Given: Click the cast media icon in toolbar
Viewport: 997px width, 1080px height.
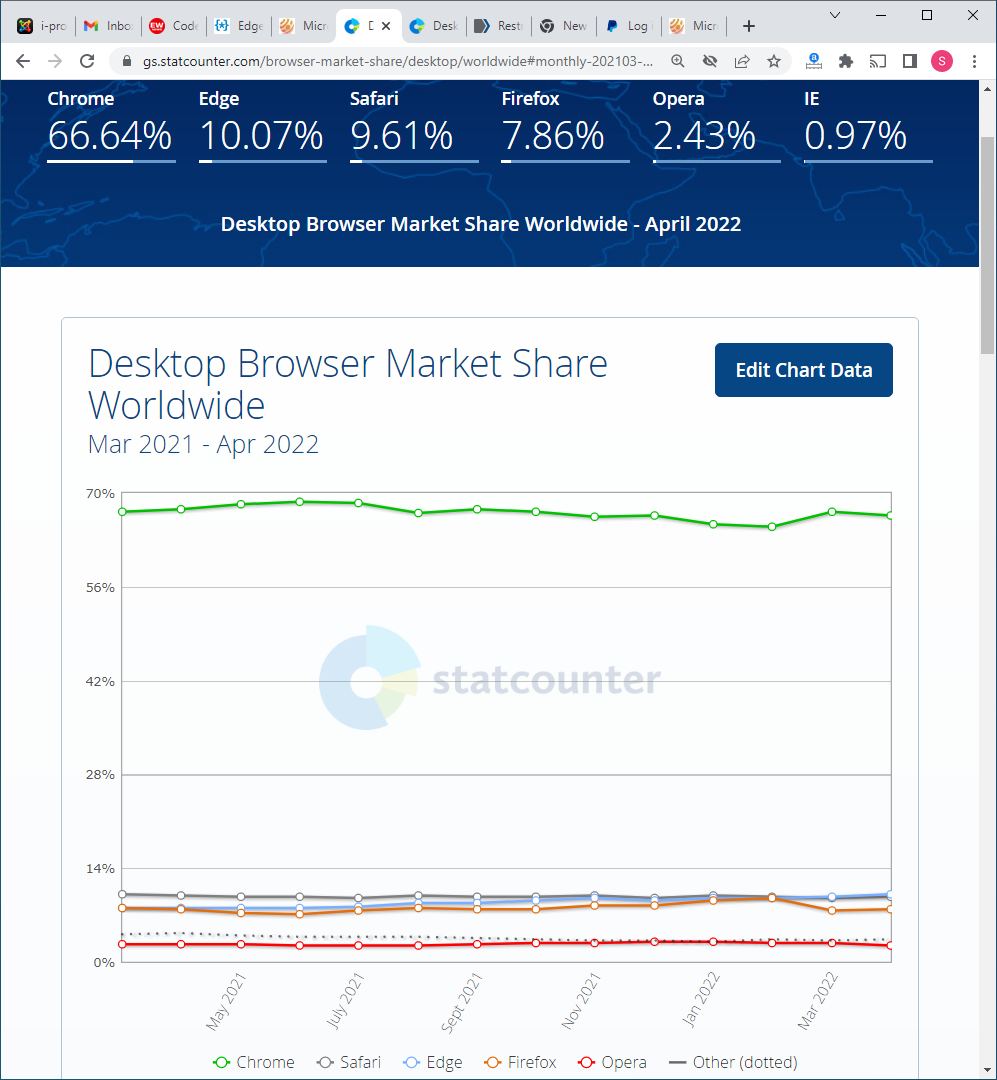Looking at the screenshot, I should click(878, 61).
